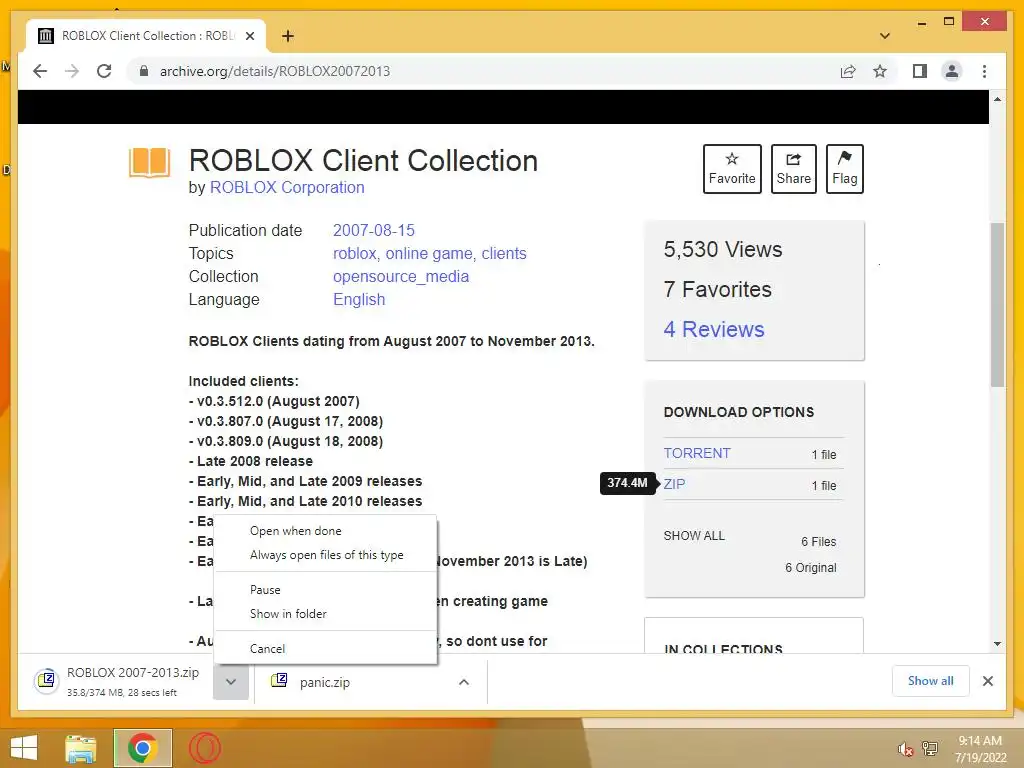Click the Share button on the item
The width and height of the screenshot is (1024, 768).
coord(793,168)
